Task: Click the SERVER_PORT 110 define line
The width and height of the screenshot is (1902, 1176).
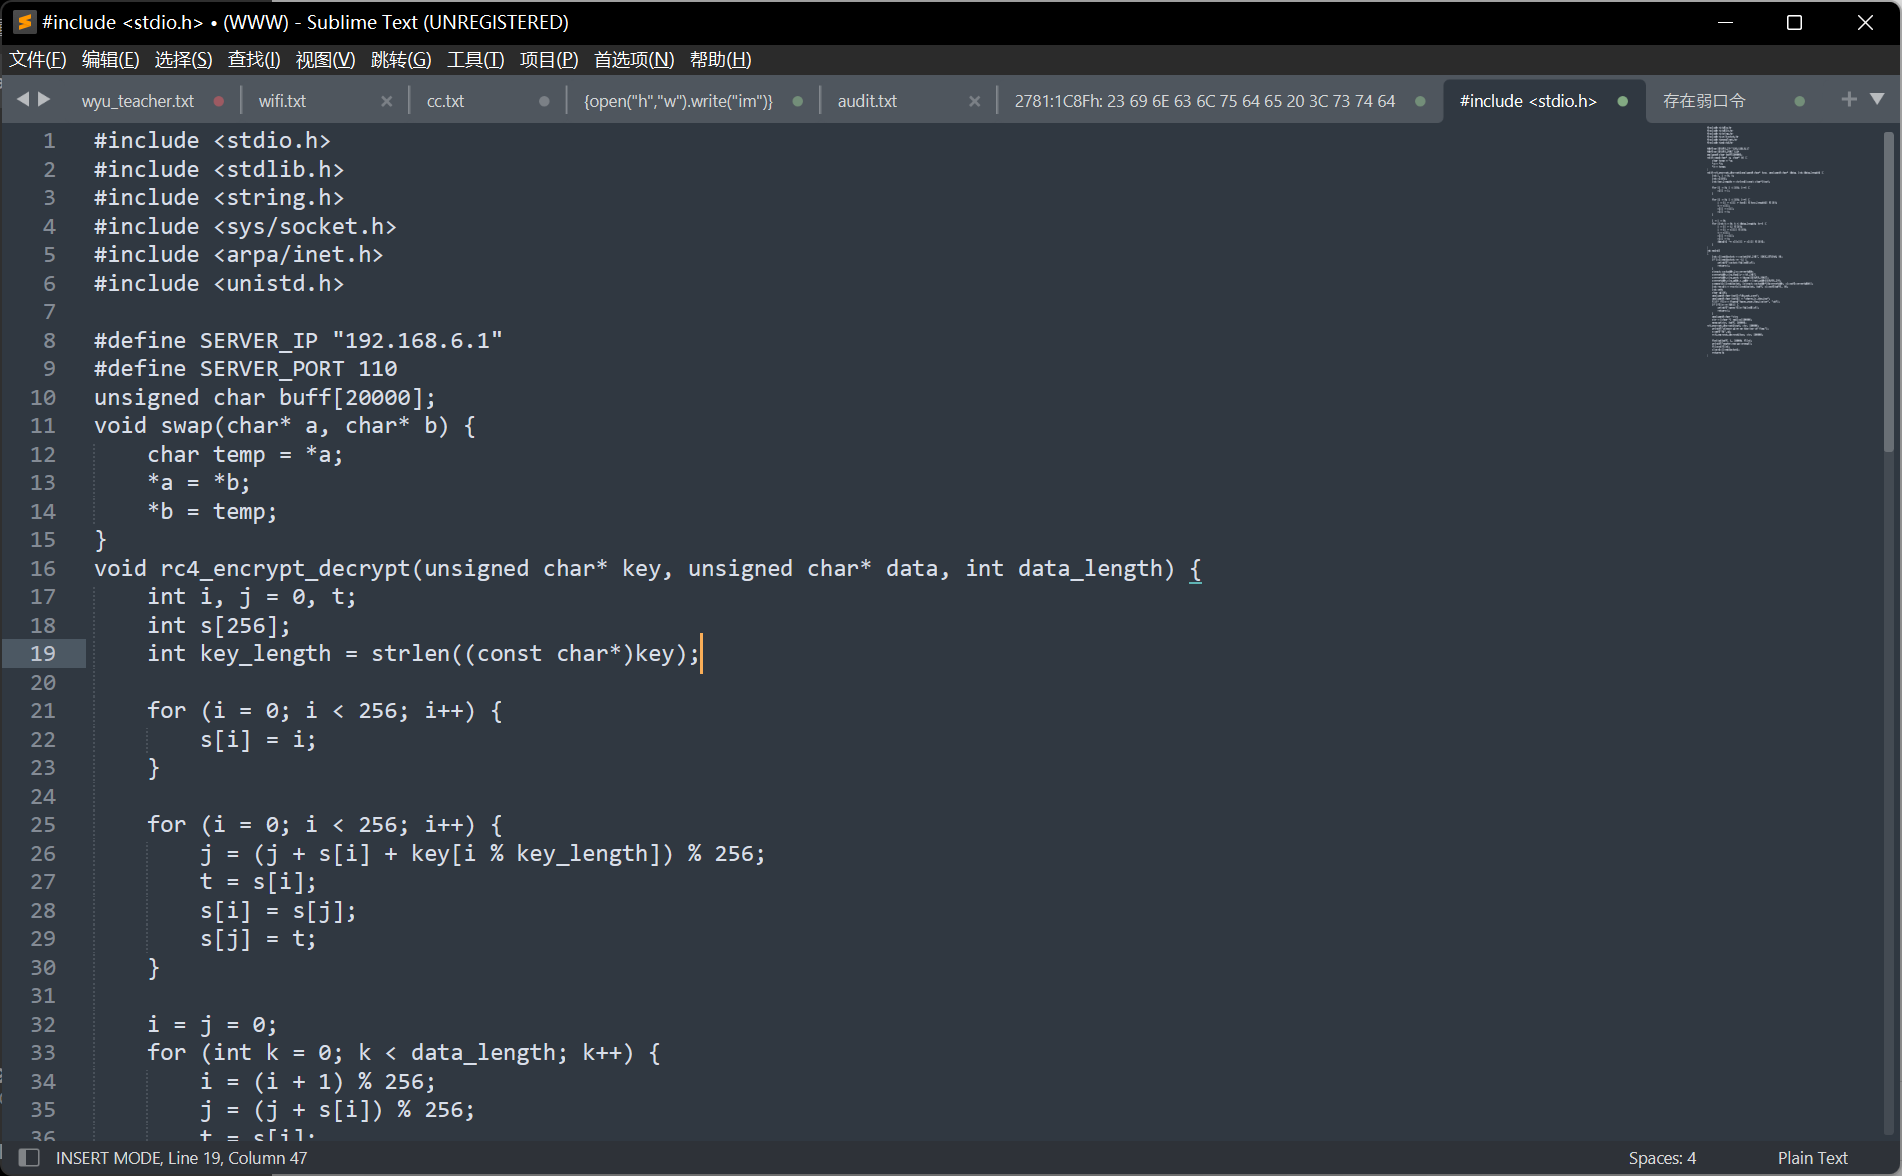Action: [x=246, y=369]
